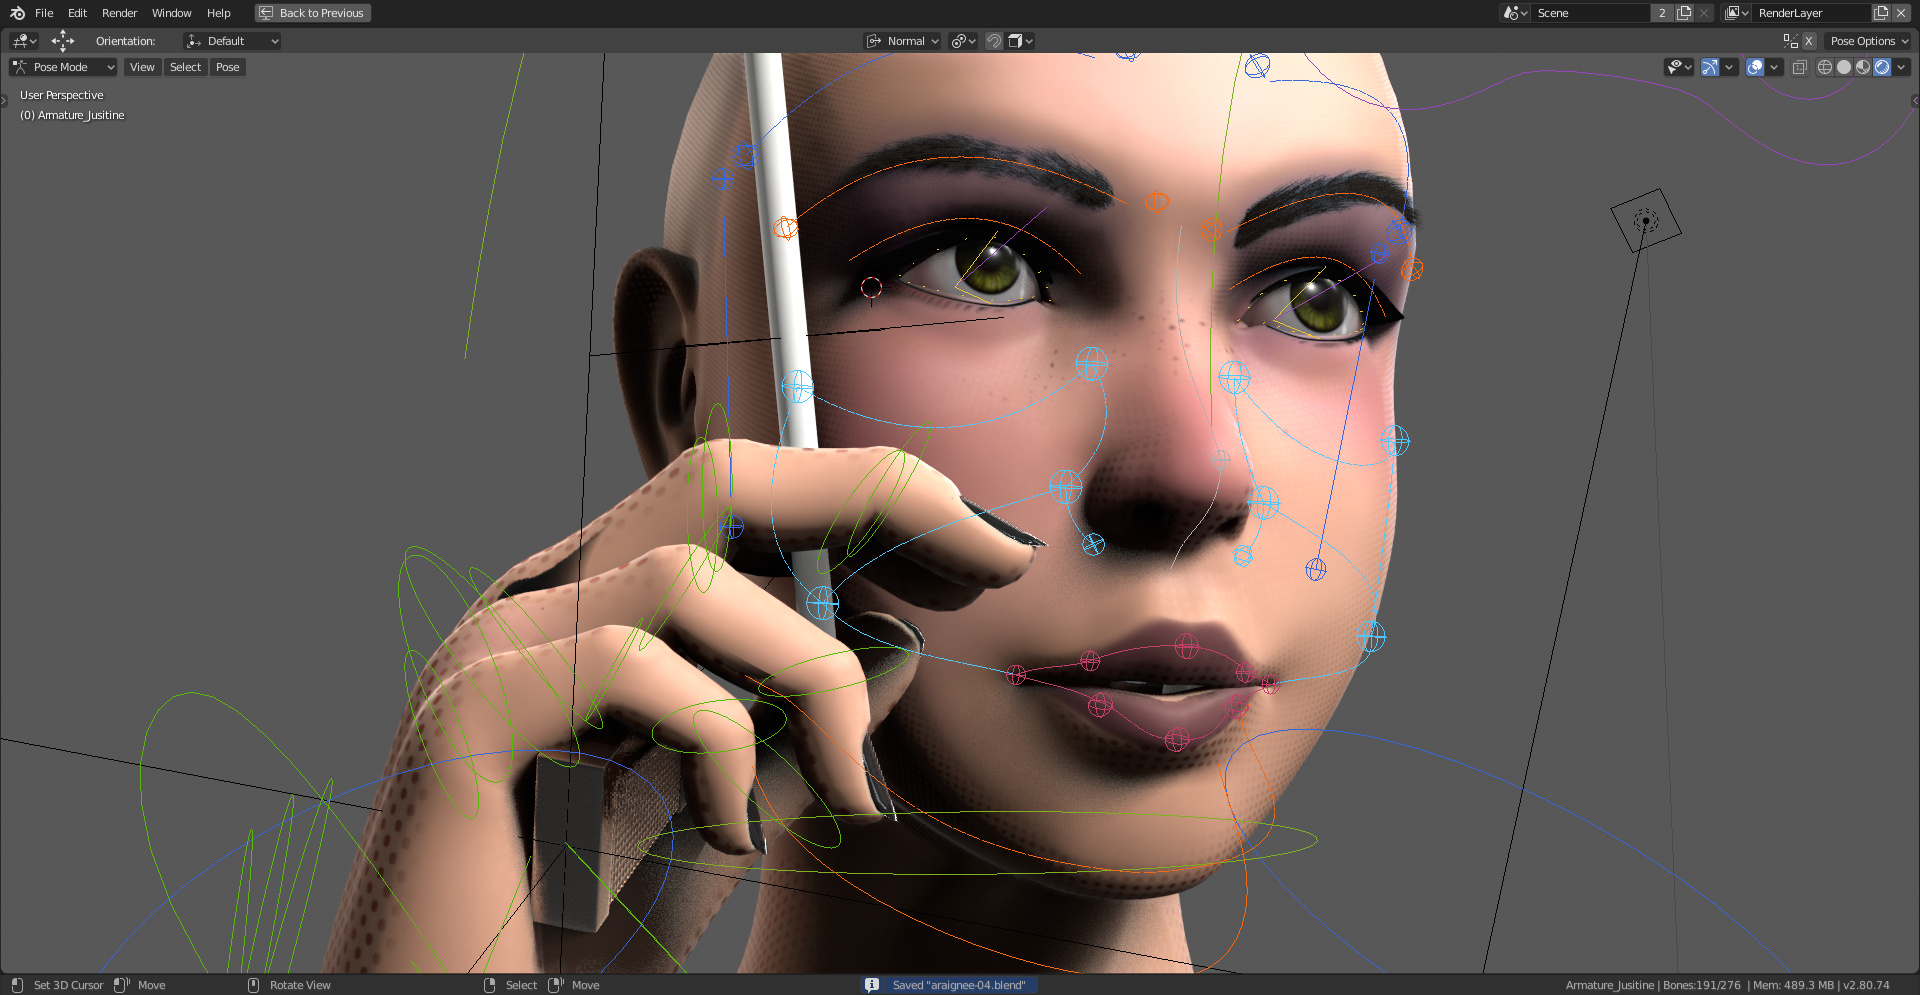
Task: Click the Armature_Jusitine label text
Action: (x=81, y=115)
